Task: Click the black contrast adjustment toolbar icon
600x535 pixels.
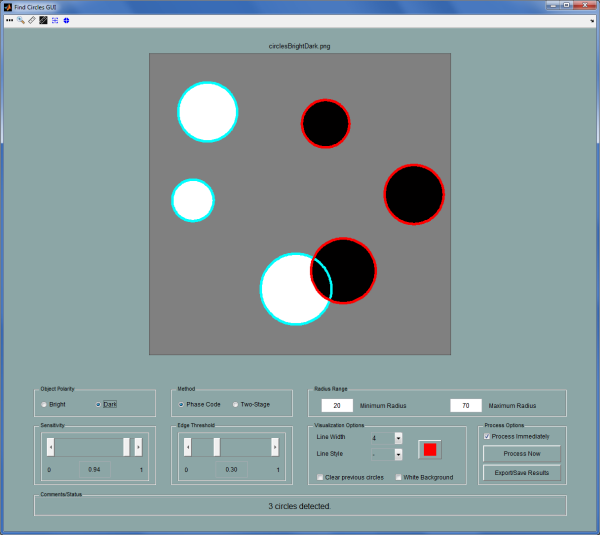Action: click(x=43, y=20)
